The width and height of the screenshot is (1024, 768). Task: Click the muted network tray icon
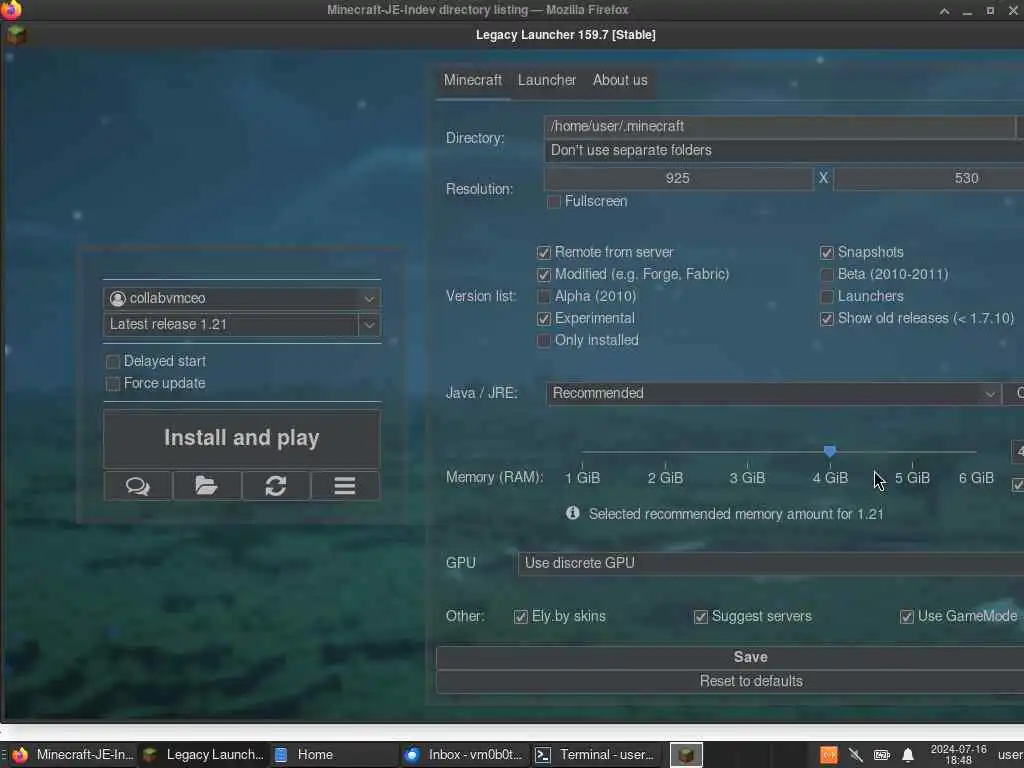[x=856, y=756]
